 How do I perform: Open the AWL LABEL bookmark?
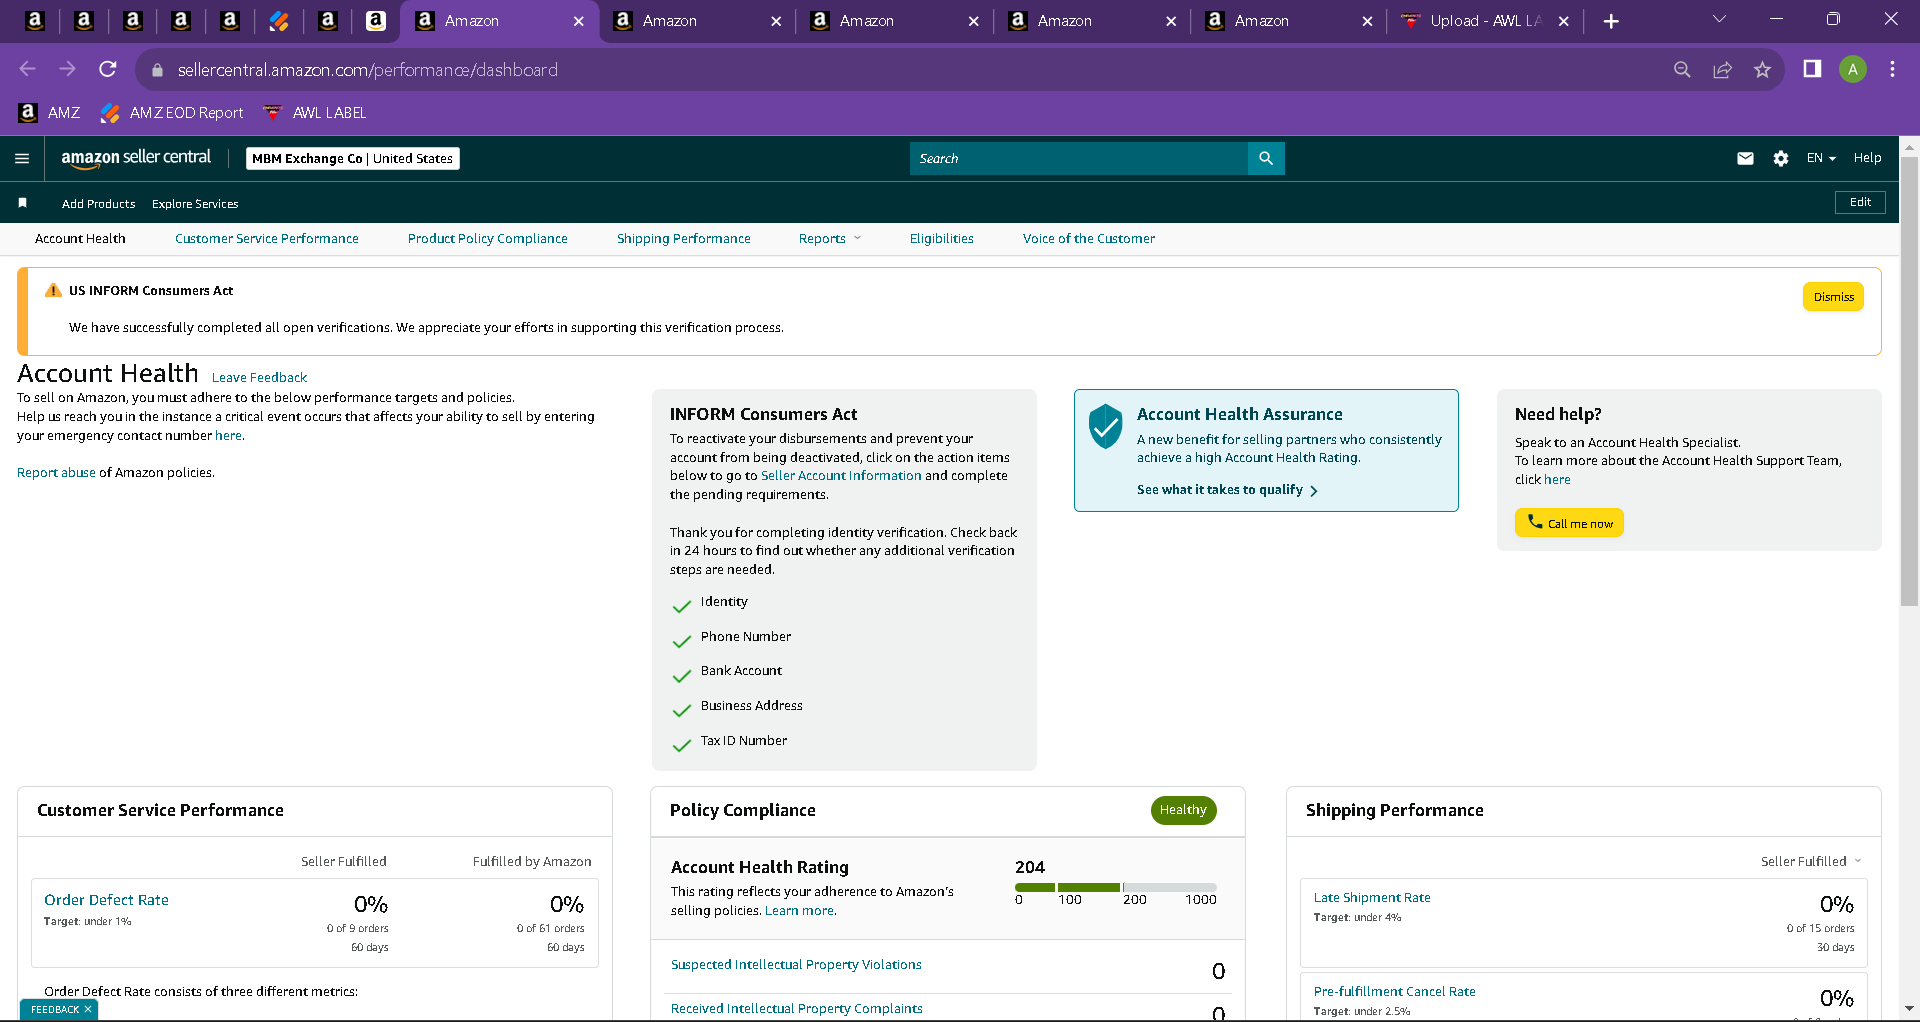click(315, 113)
